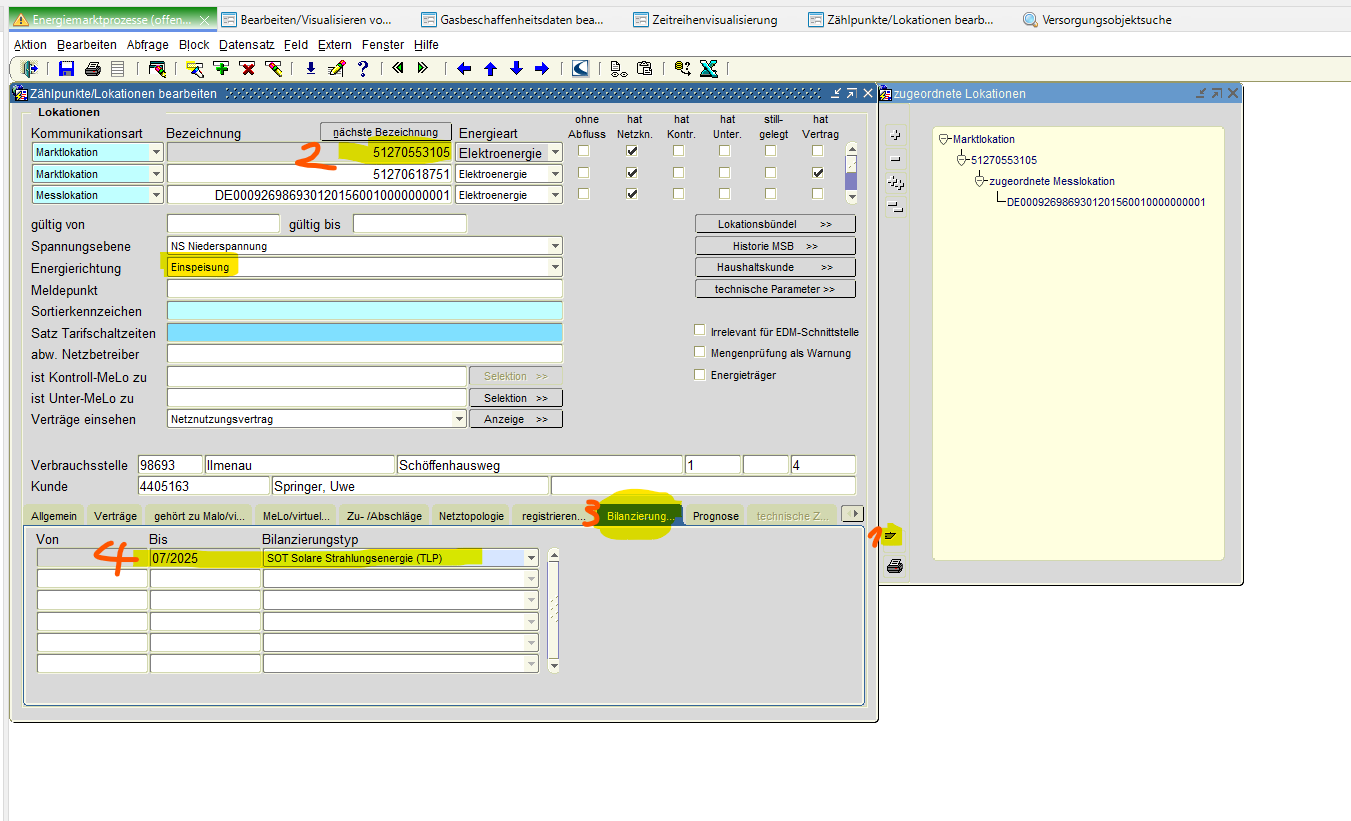Viewport: 1351px width, 821px height.
Task: Enable 'Irrelevant für EDM-Schnittstelle' checkbox
Action: [x=700, y=331]
